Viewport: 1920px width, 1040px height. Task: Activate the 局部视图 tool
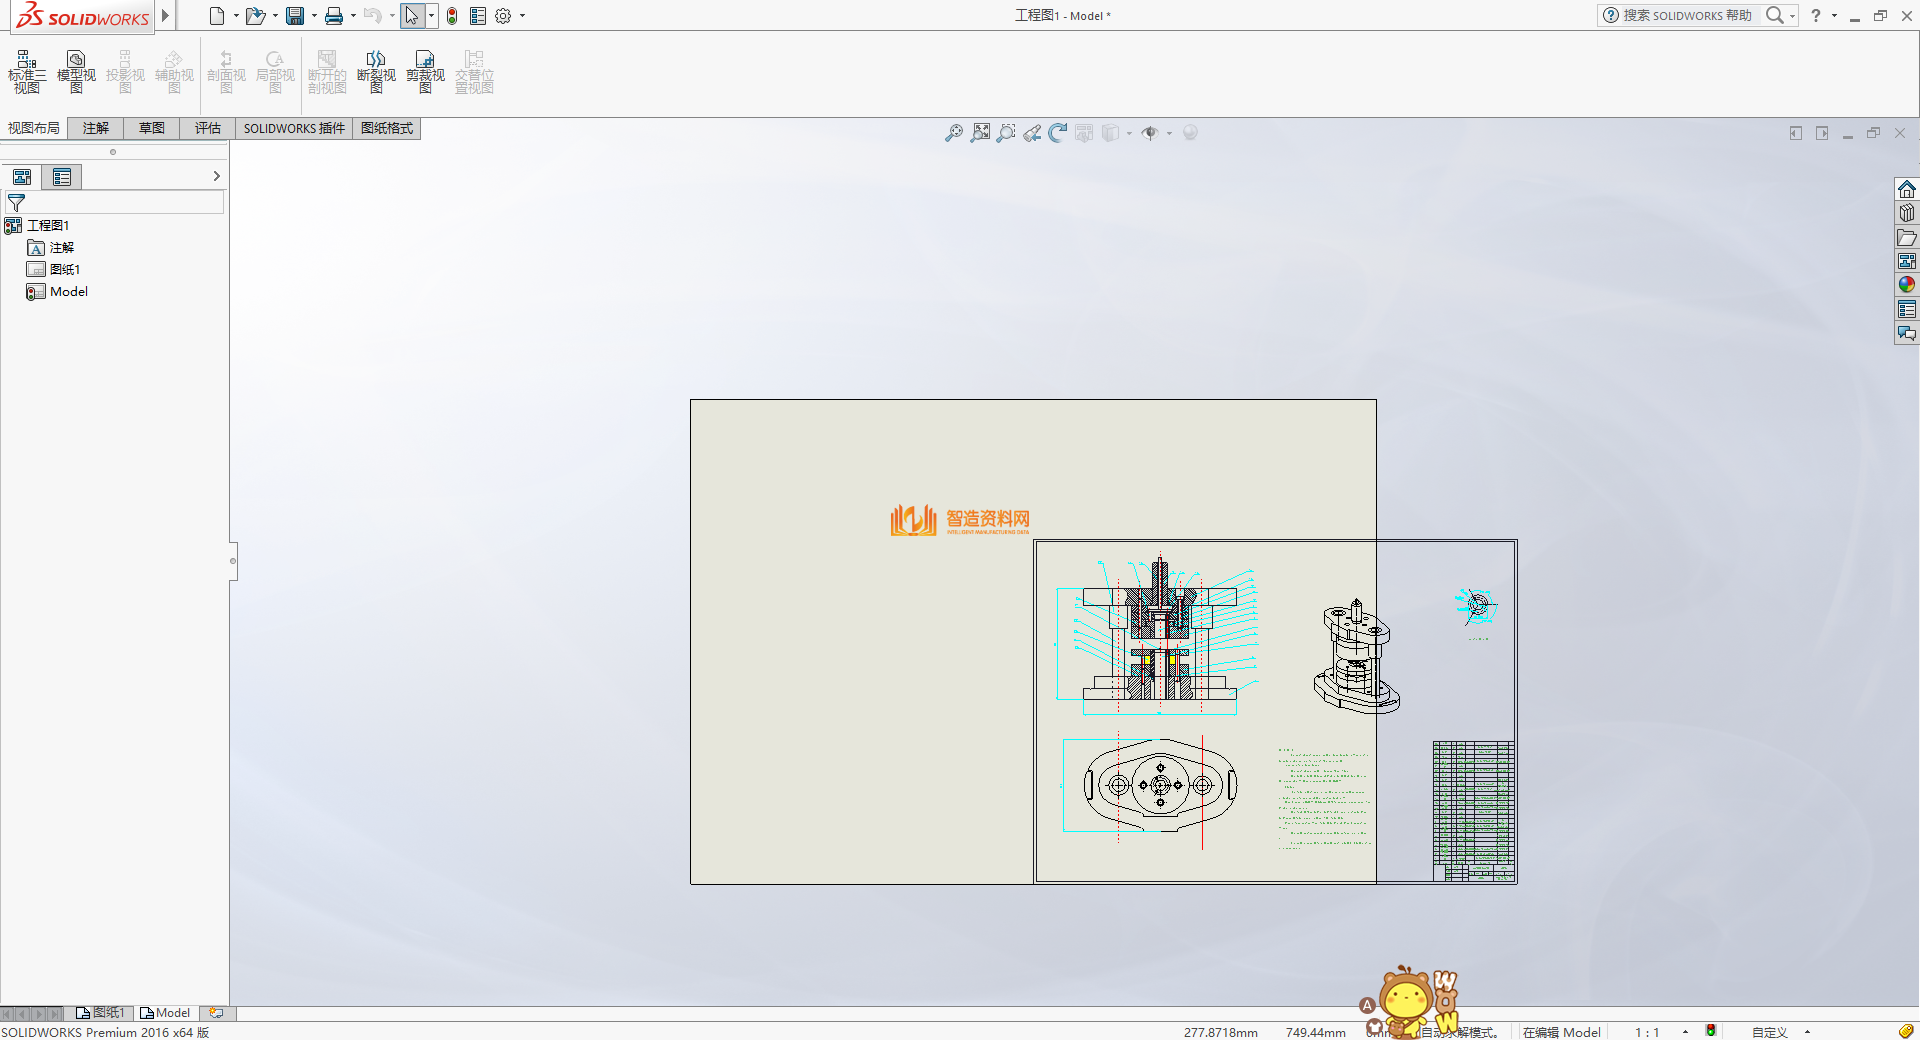(x=275, y=70)
